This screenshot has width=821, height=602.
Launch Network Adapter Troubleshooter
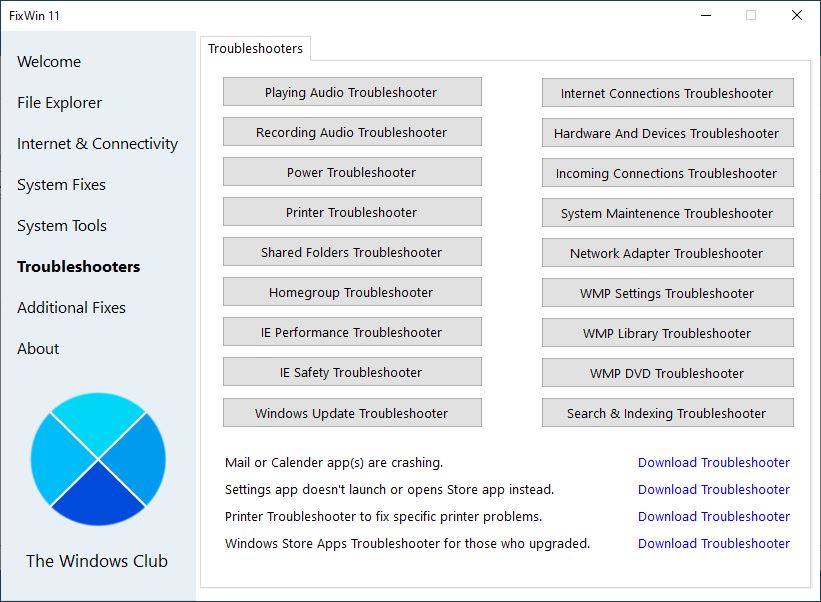(x=668, y=253)
